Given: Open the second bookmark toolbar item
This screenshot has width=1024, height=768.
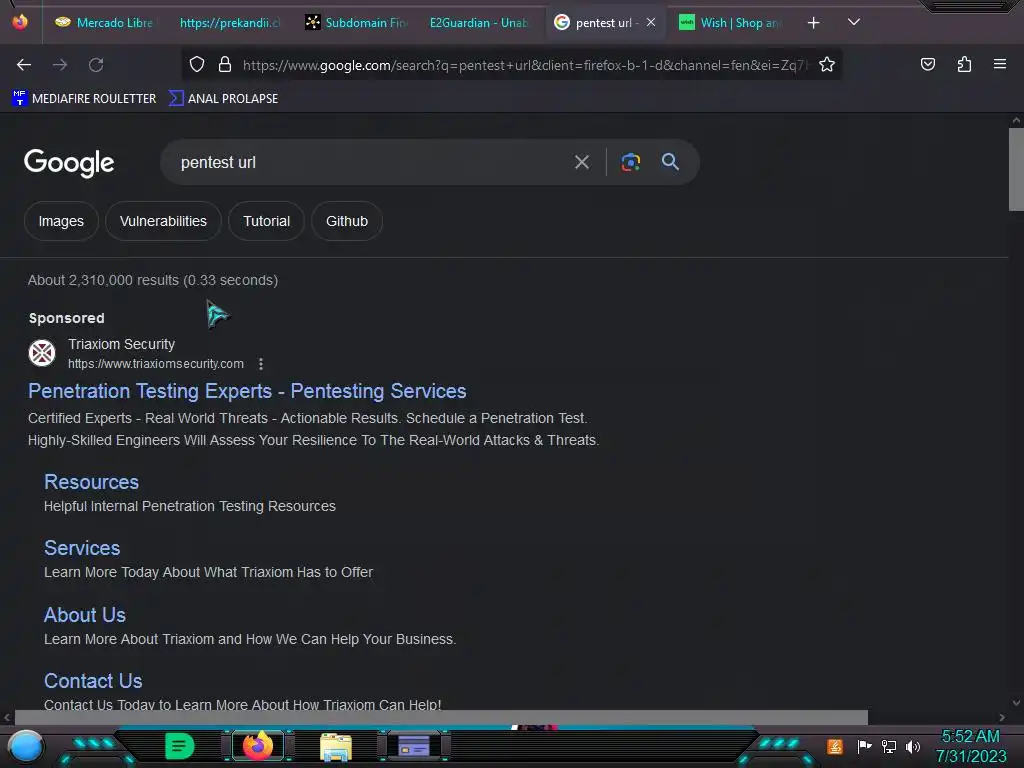Looking at the screenshot, I should (223, 99).
